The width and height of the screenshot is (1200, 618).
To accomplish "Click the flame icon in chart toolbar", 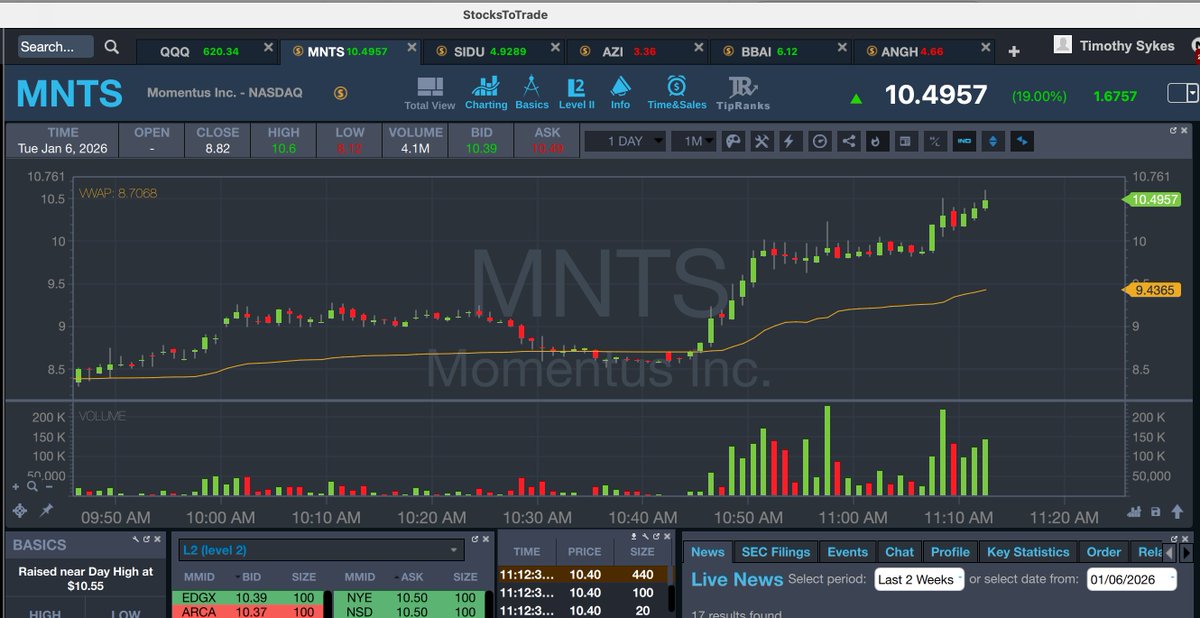I will click(x=877, y=141).
